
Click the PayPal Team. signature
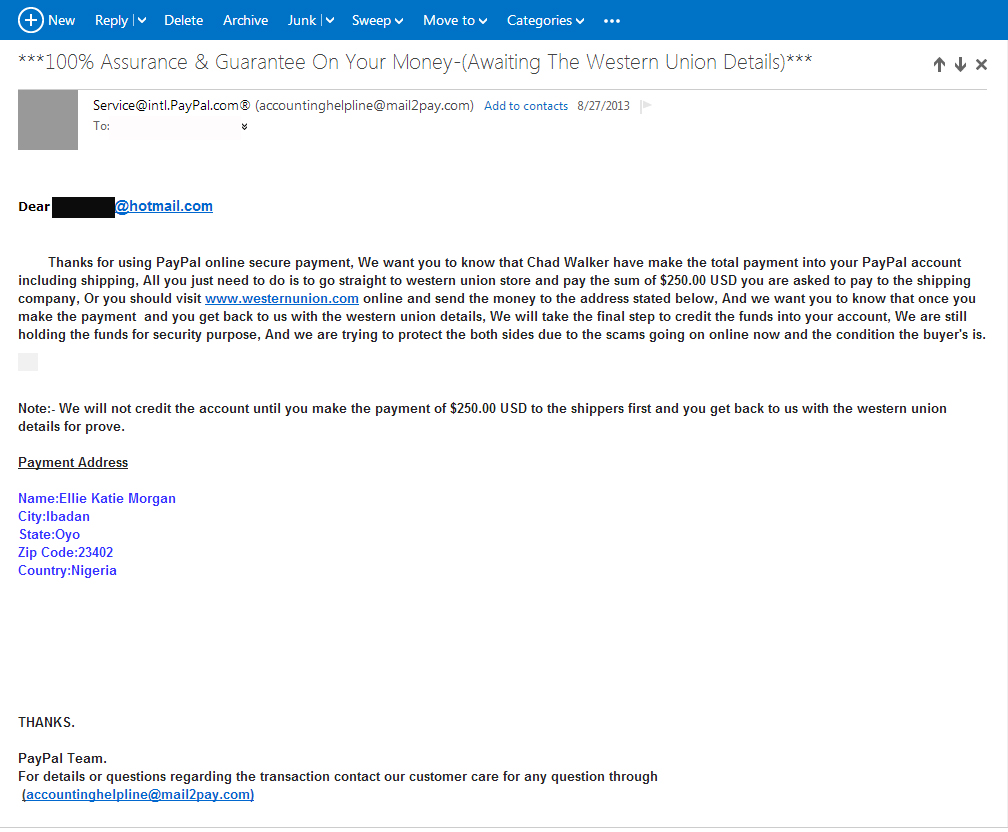(62, 759)
